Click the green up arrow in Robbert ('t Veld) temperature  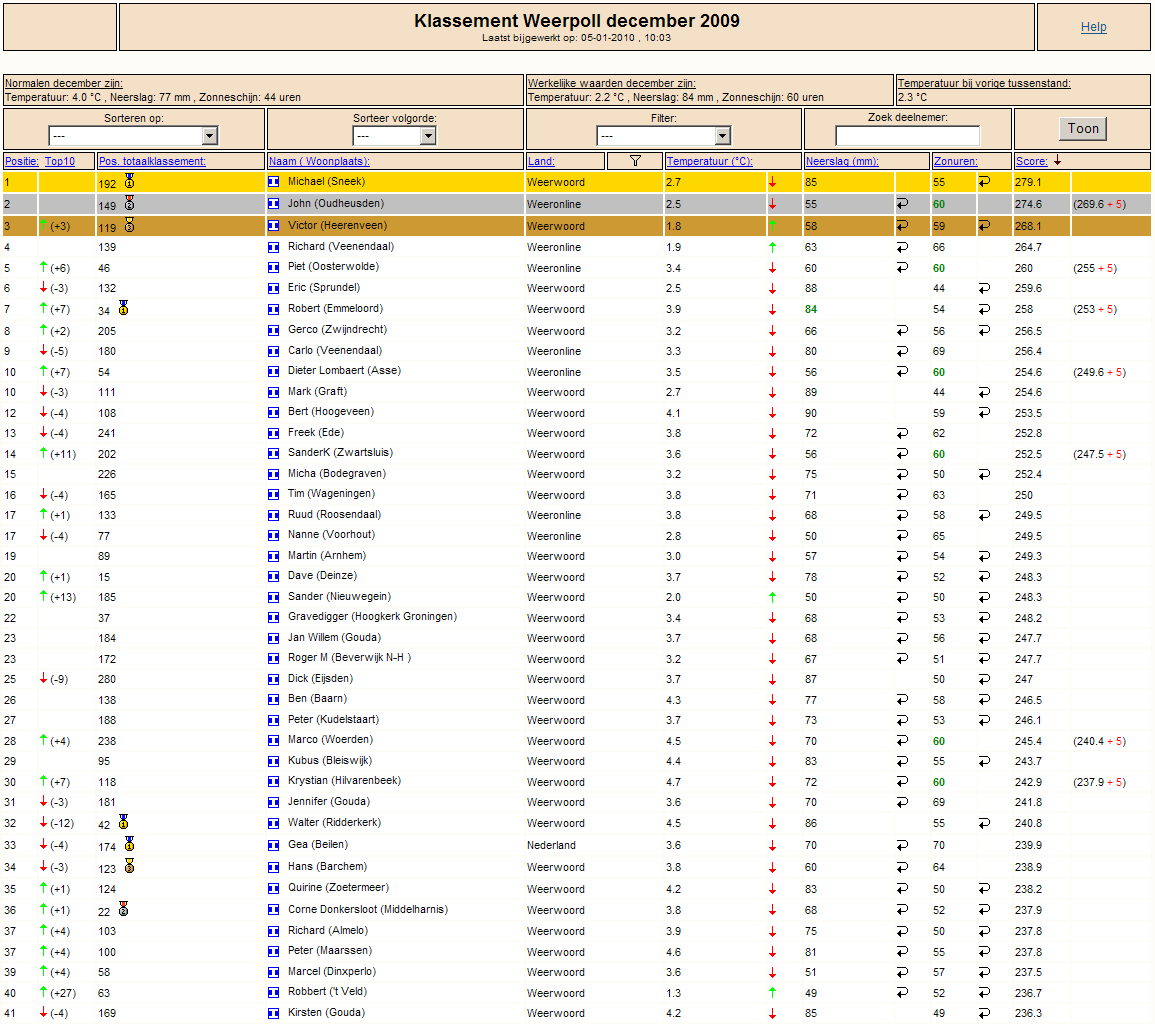click(772, 993)
